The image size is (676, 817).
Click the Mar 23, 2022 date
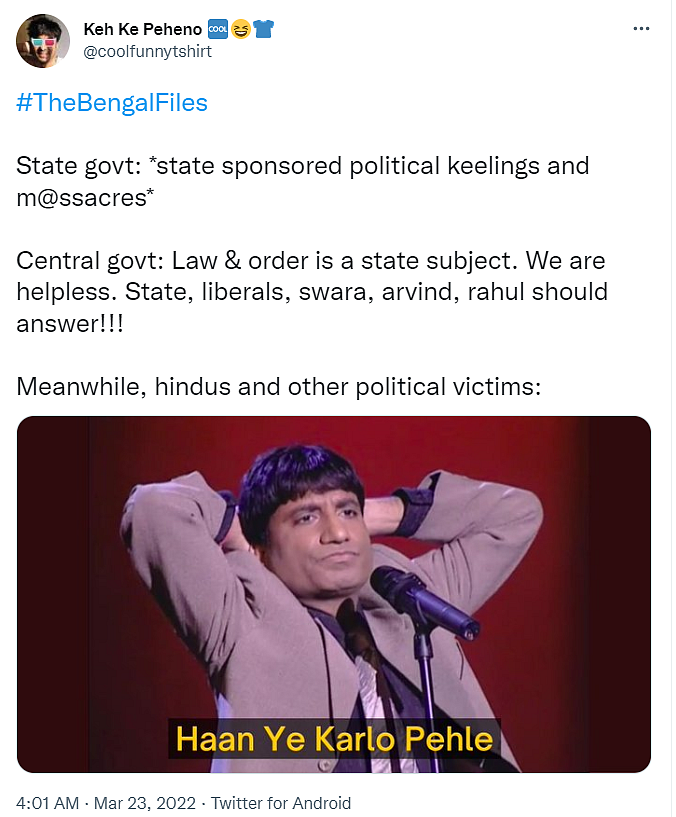pyautogui.click(x=144, y=803)
